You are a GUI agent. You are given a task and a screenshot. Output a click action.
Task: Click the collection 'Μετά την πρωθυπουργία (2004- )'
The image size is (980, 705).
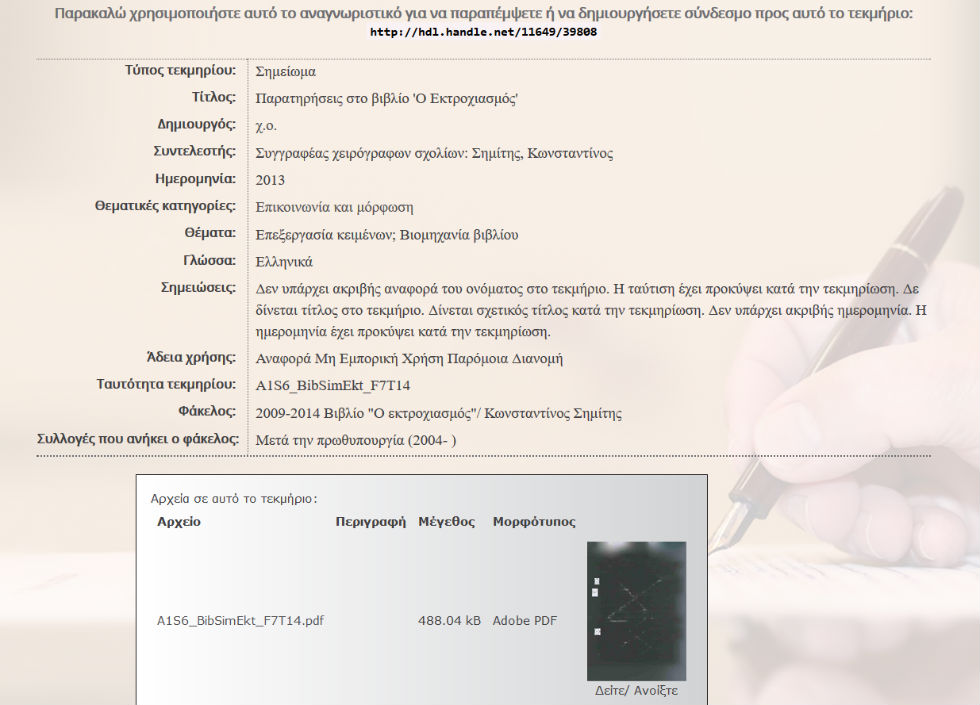coord(356,440)
